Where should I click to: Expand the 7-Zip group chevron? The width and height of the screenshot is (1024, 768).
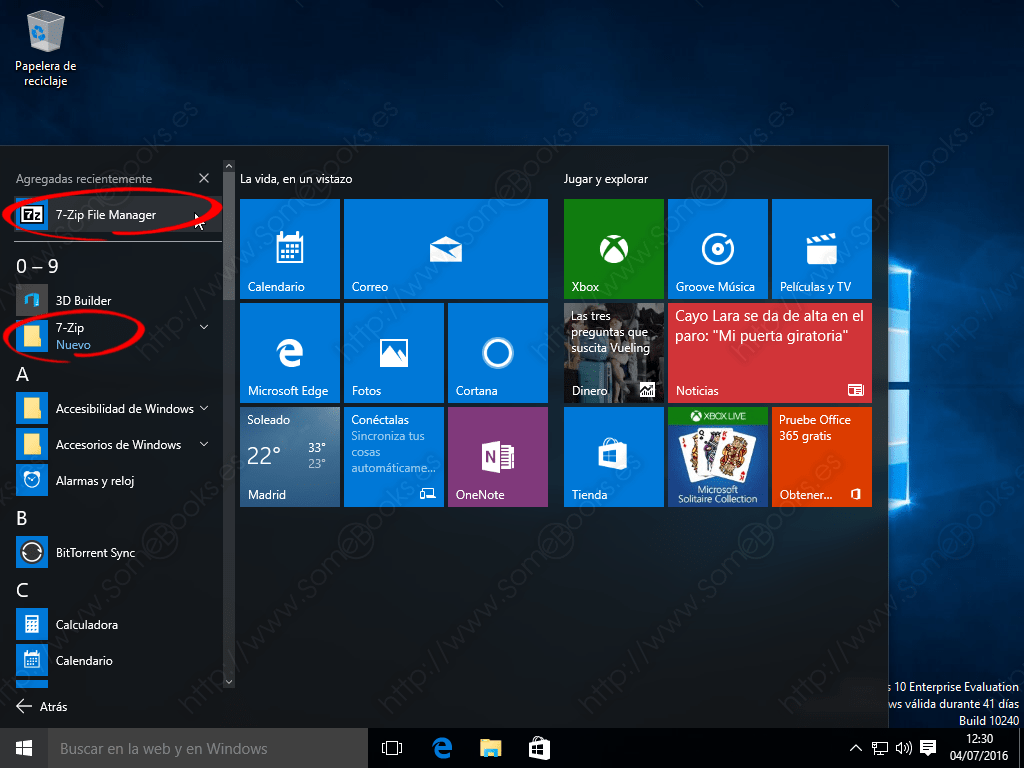[204, 327]
